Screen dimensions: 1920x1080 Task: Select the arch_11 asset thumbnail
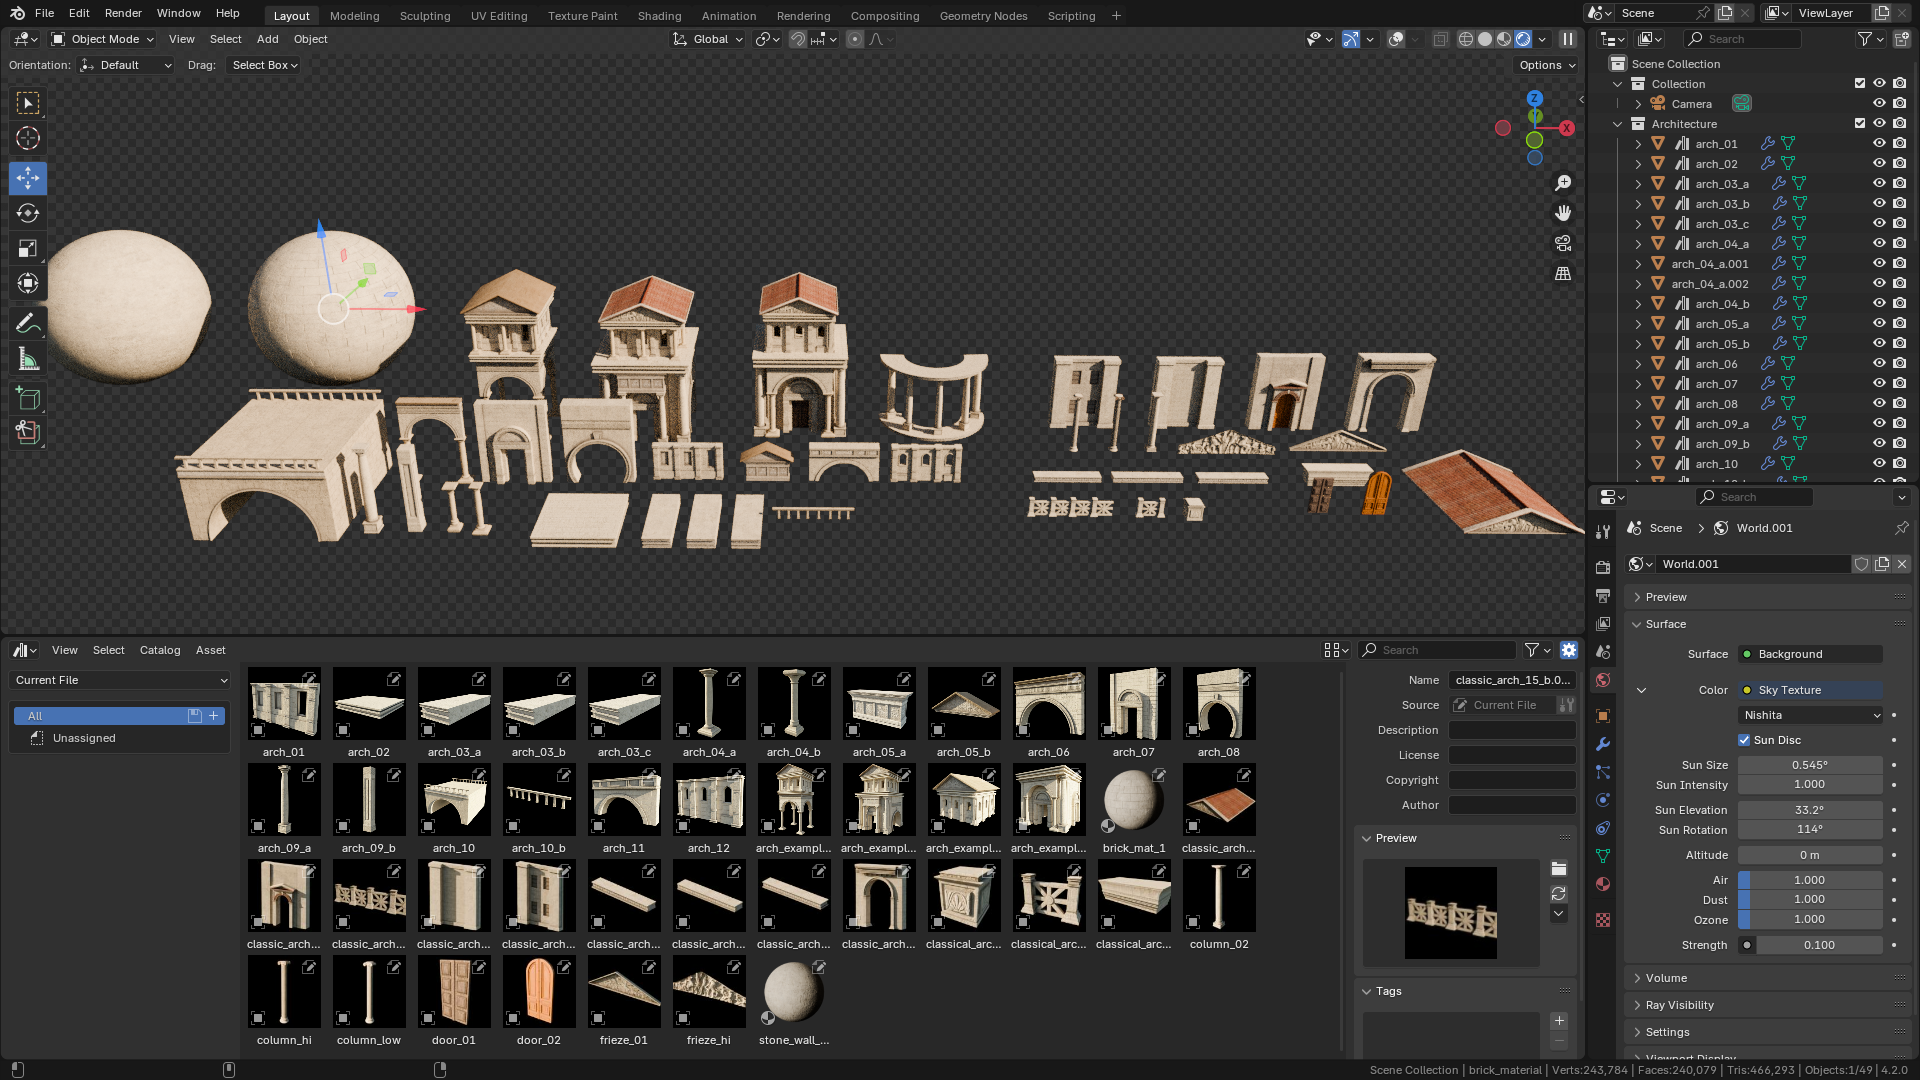pyautogui.click(x=623, y=799)
